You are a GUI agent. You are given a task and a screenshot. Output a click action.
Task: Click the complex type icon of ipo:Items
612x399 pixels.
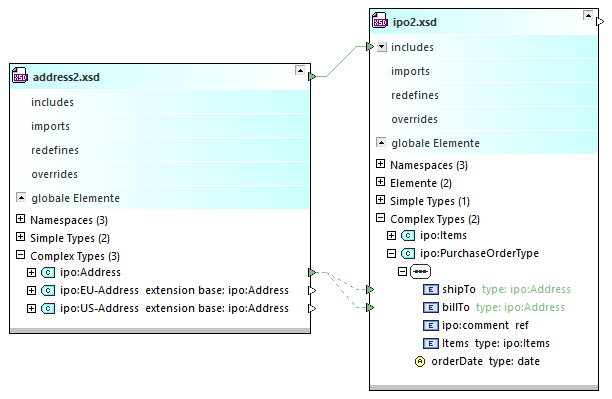click(x=408, y=235)
